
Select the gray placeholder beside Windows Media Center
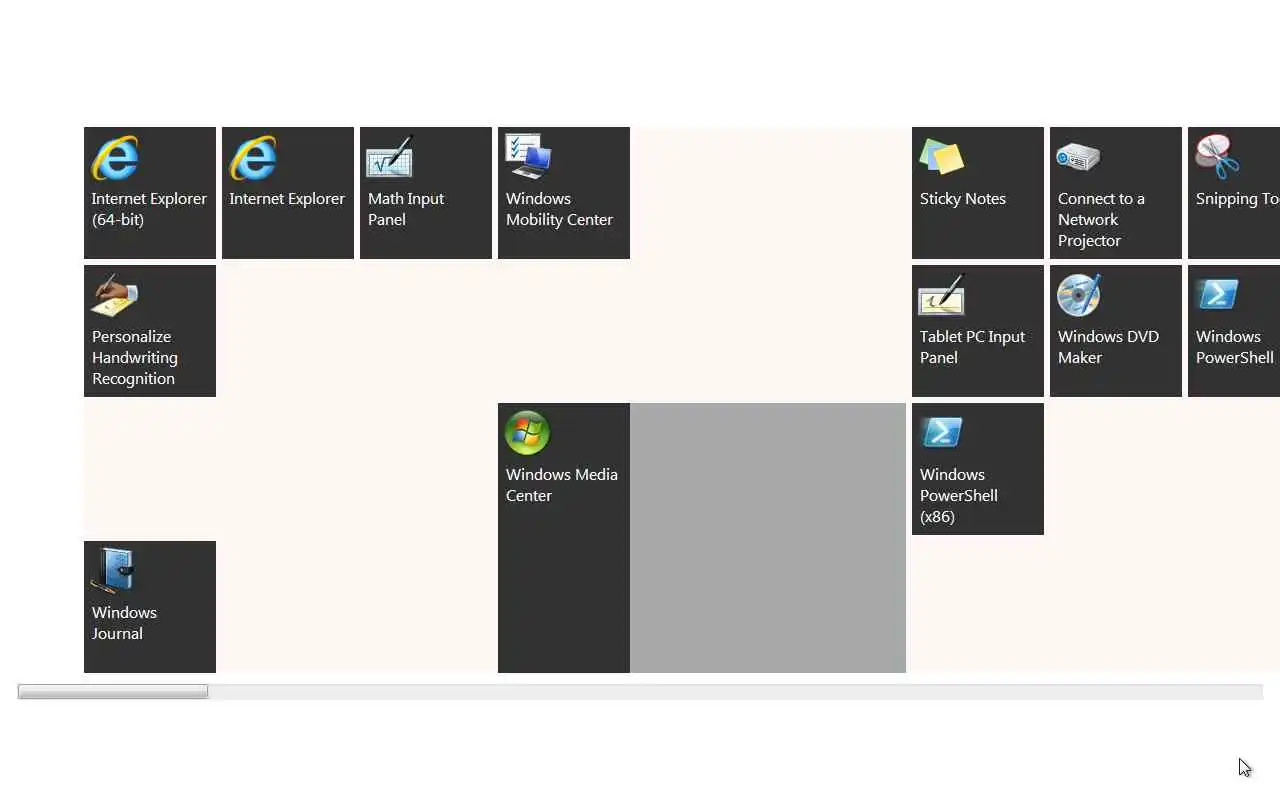[768, 538]
